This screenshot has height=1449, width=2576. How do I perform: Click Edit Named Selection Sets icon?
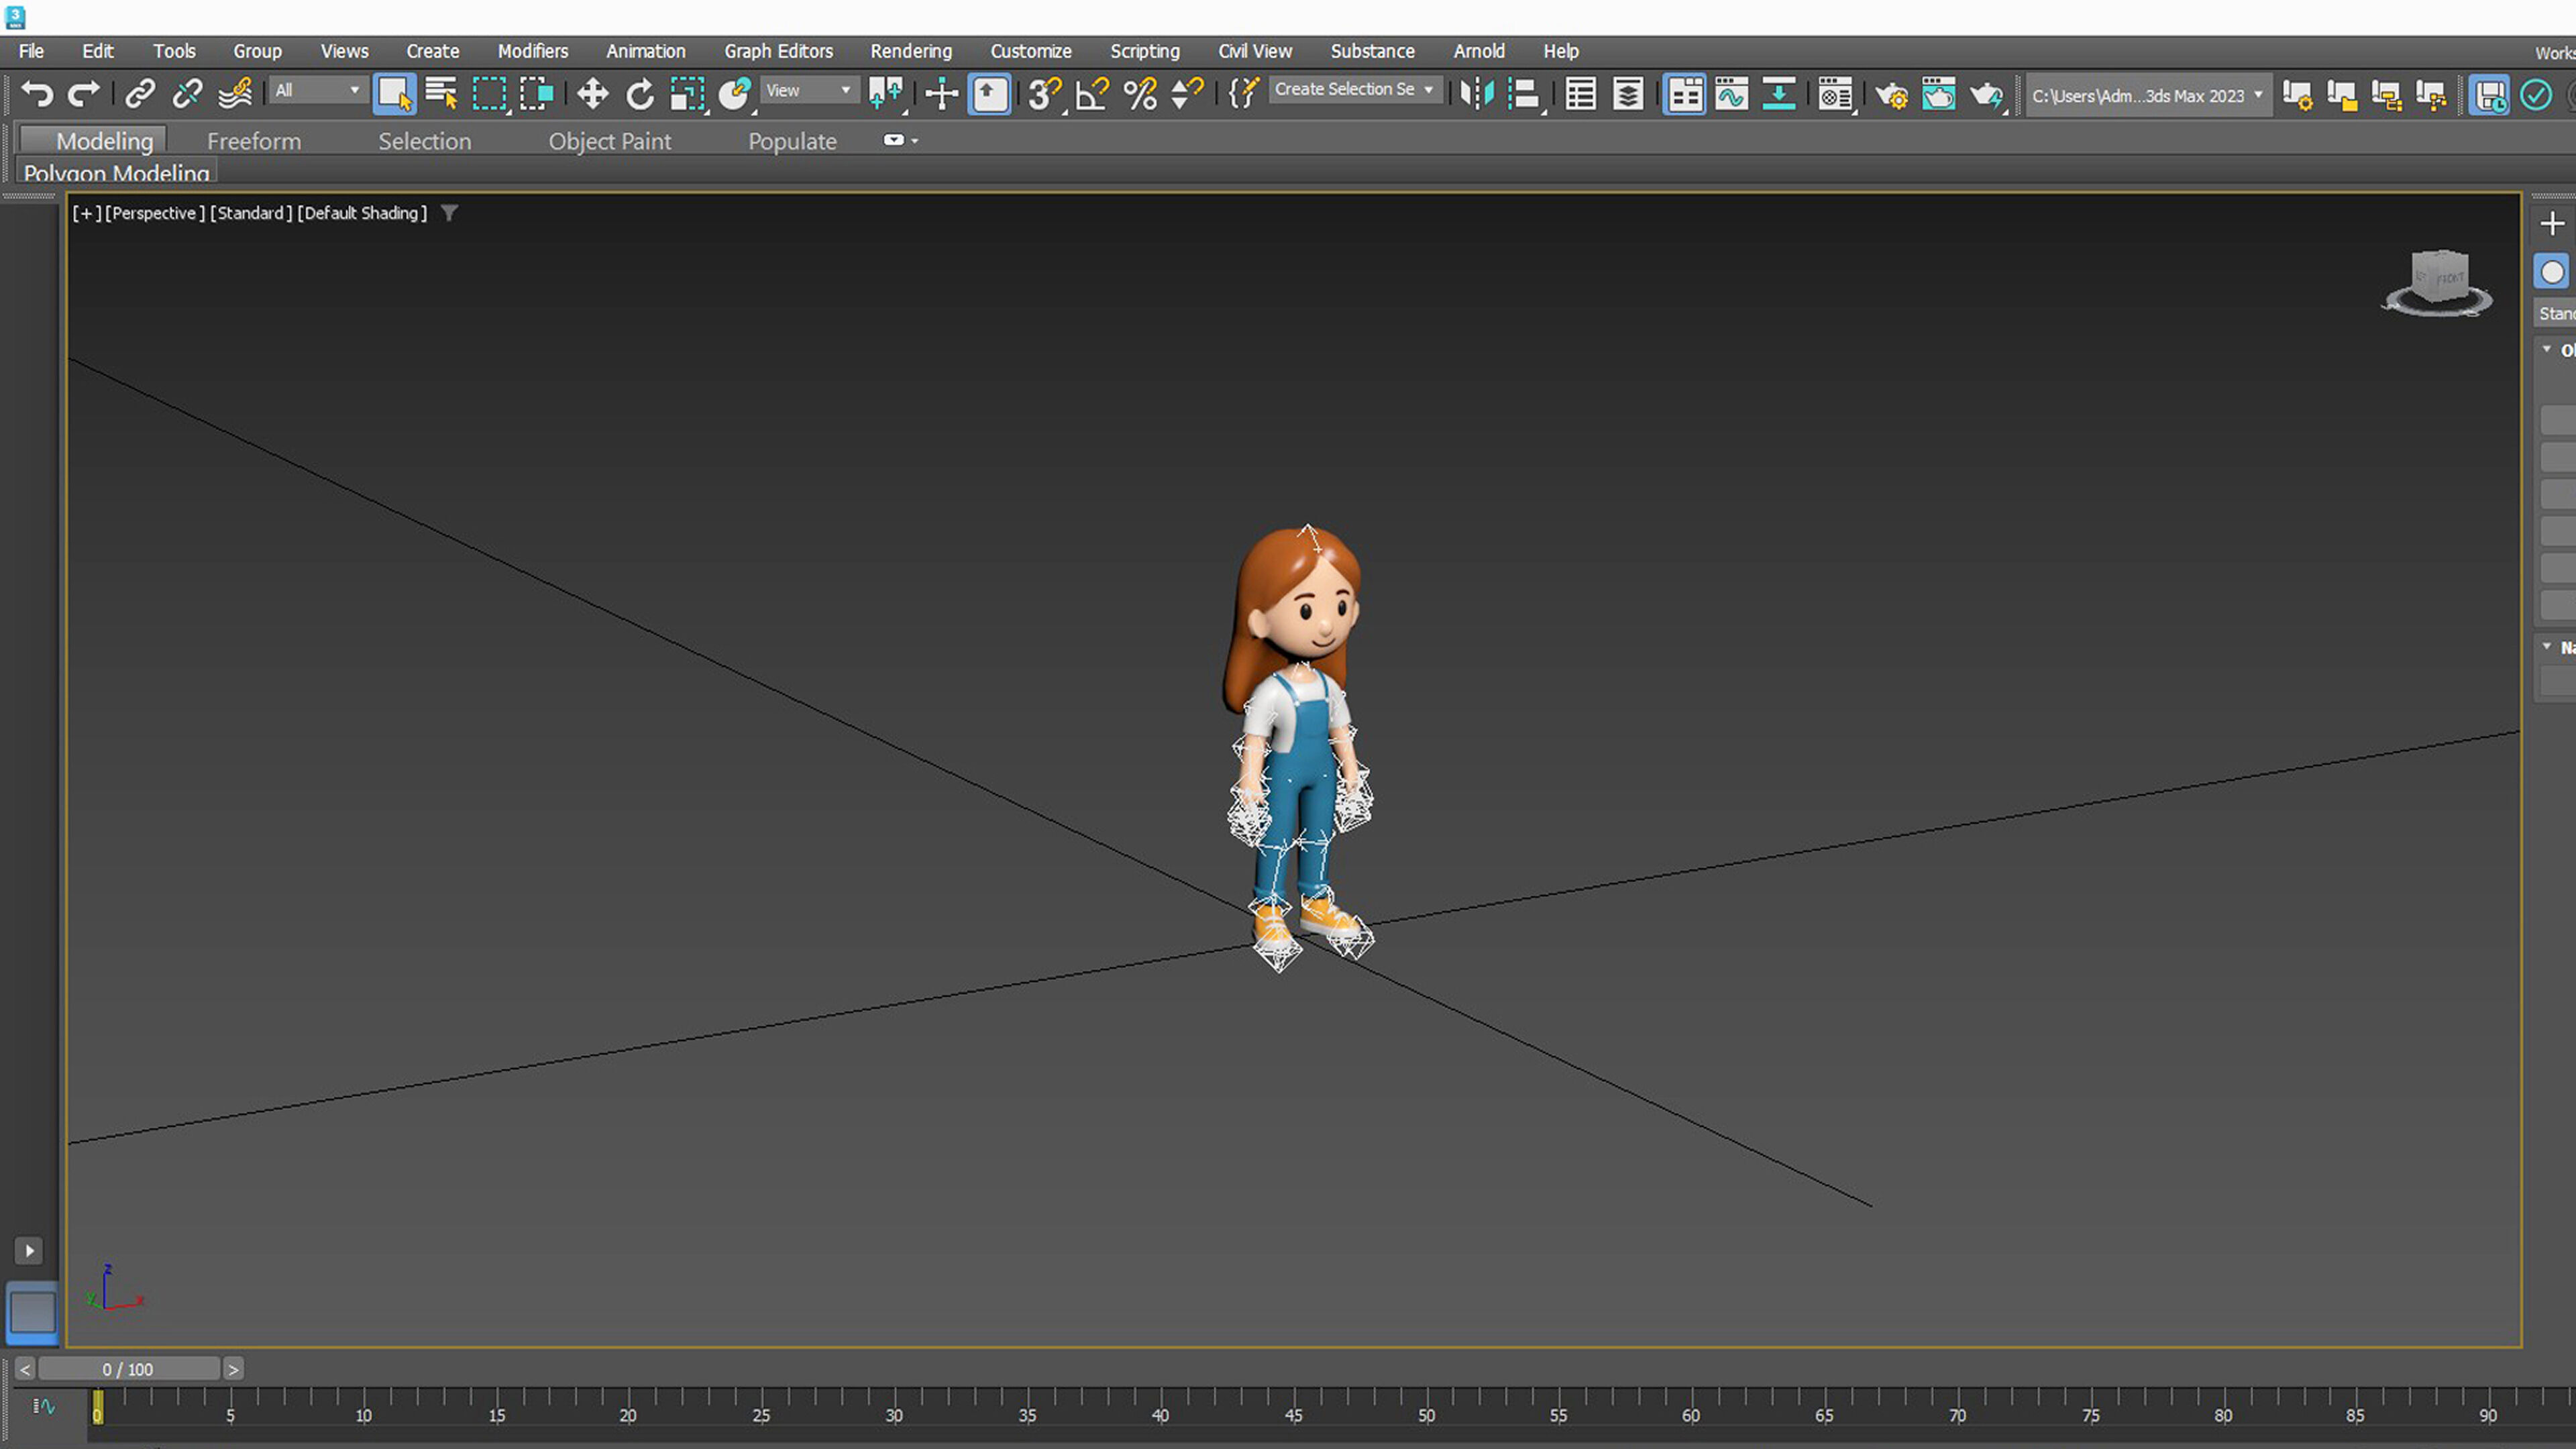click(1243, 94)
